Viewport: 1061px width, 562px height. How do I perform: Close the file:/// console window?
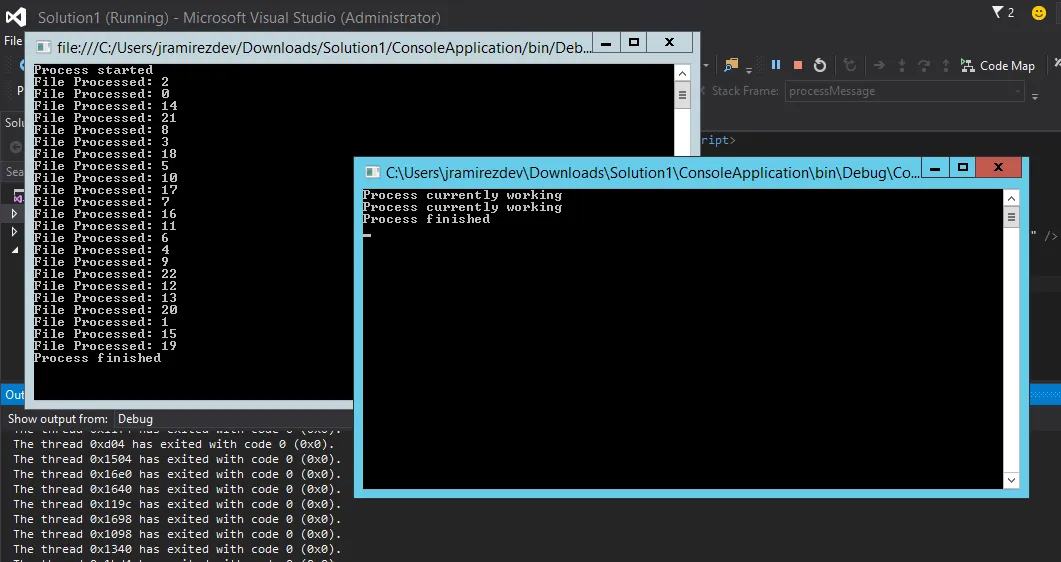point(669,43)
